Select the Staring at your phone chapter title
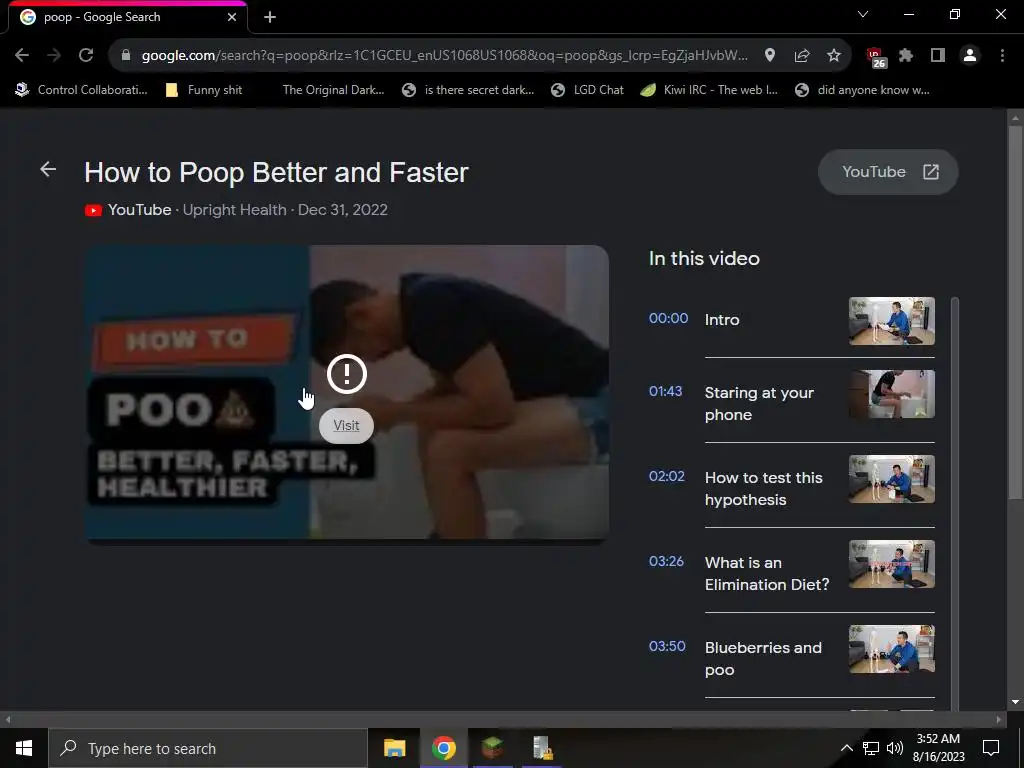 point(759,404)
